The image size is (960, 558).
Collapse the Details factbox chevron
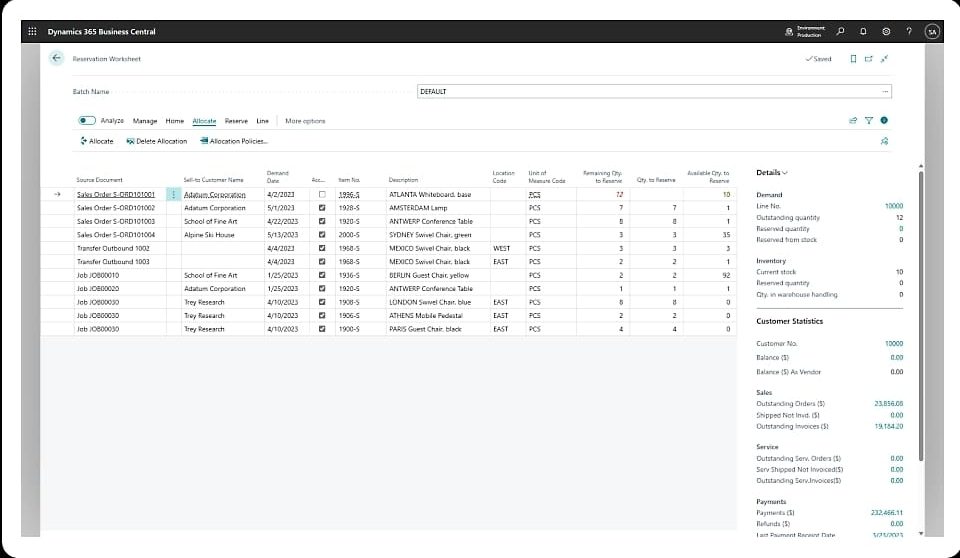click(785, 173)
